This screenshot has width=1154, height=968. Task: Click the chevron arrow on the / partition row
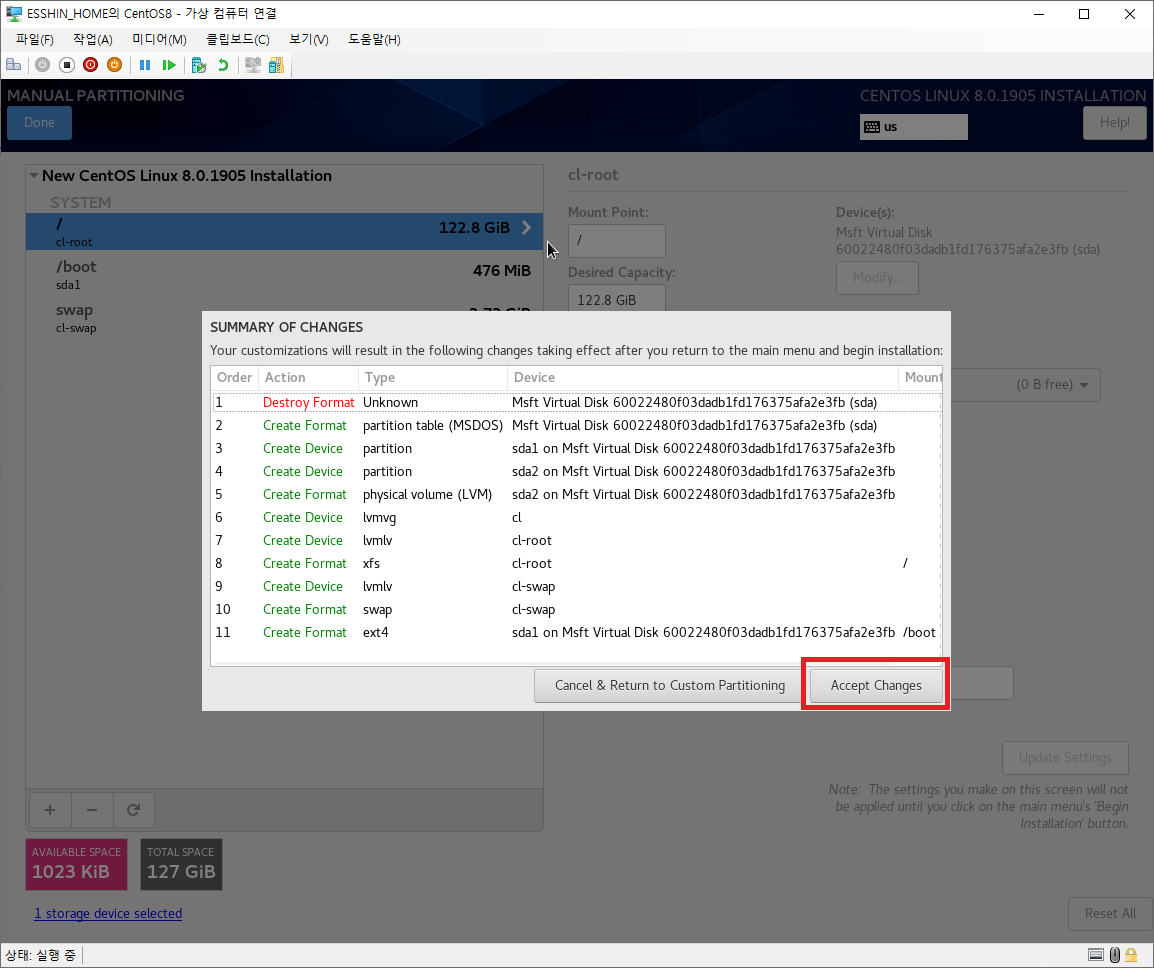coord(526,227)
